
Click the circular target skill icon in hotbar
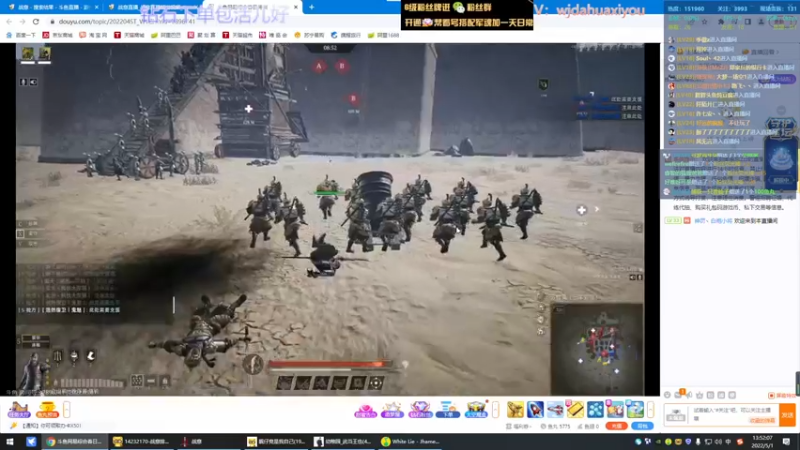(376, 383)
